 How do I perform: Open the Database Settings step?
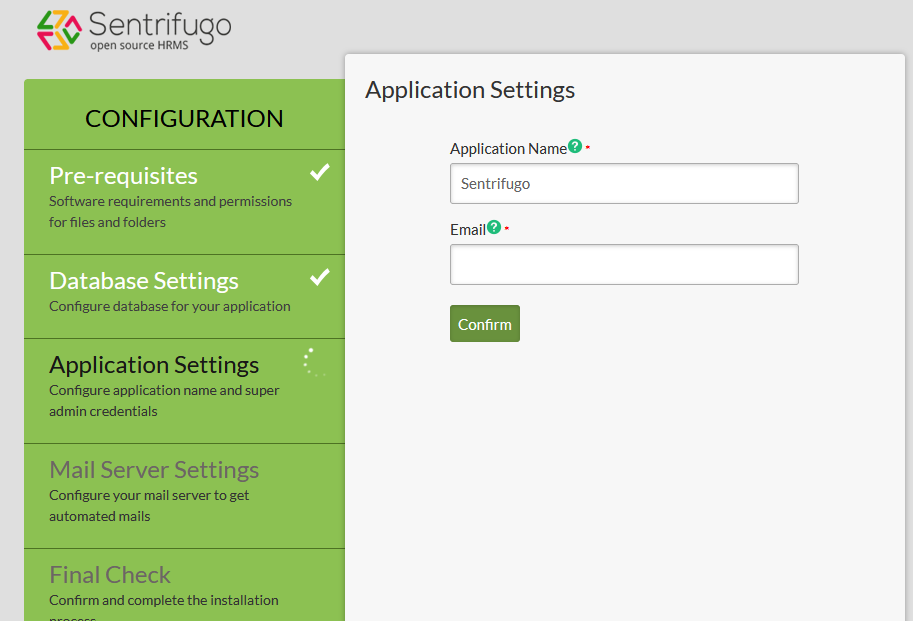[x=144, y=281]
